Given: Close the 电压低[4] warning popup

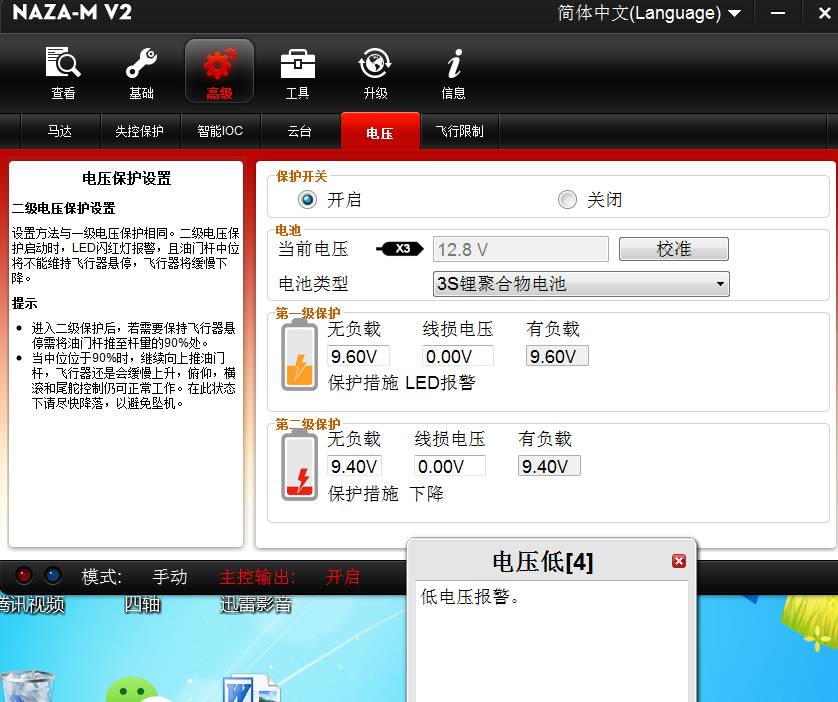Looking at the screenshot, I should [x=679, y=561].
